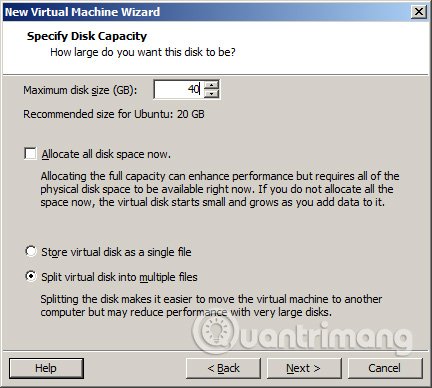This screenshot has width=432, height=388.
Task: Click the 'Allocate all disk space now' label text
Action: pyautogui.click(x=106, y=154)
